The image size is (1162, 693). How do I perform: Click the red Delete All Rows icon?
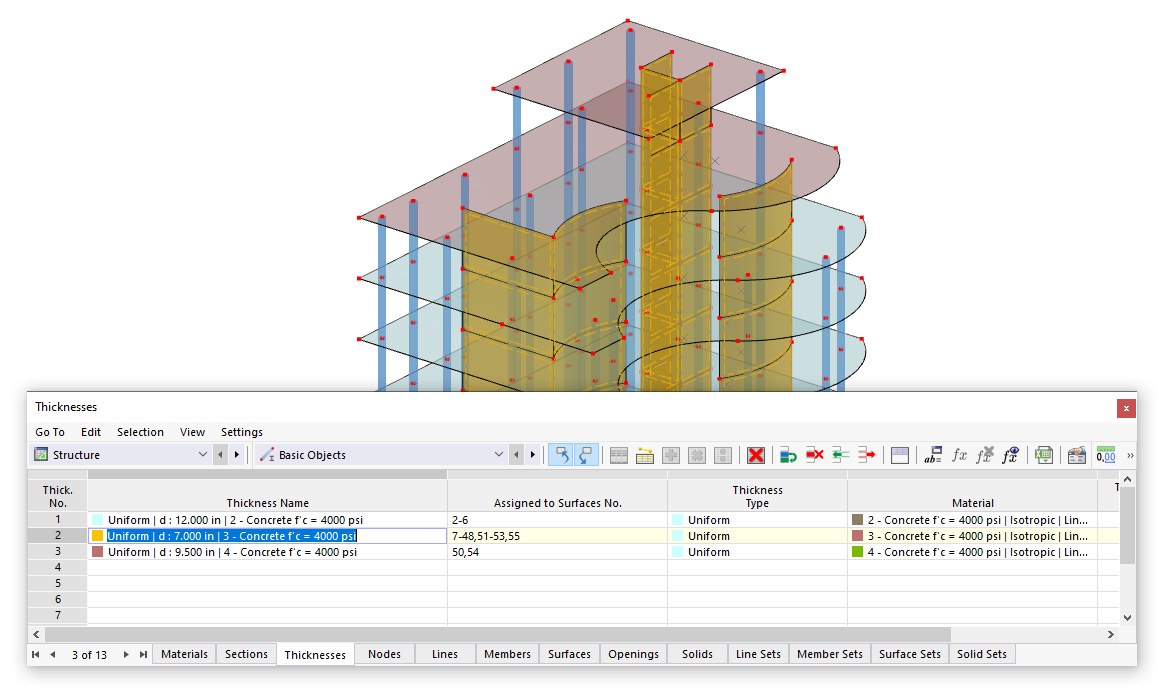point(756,455)
